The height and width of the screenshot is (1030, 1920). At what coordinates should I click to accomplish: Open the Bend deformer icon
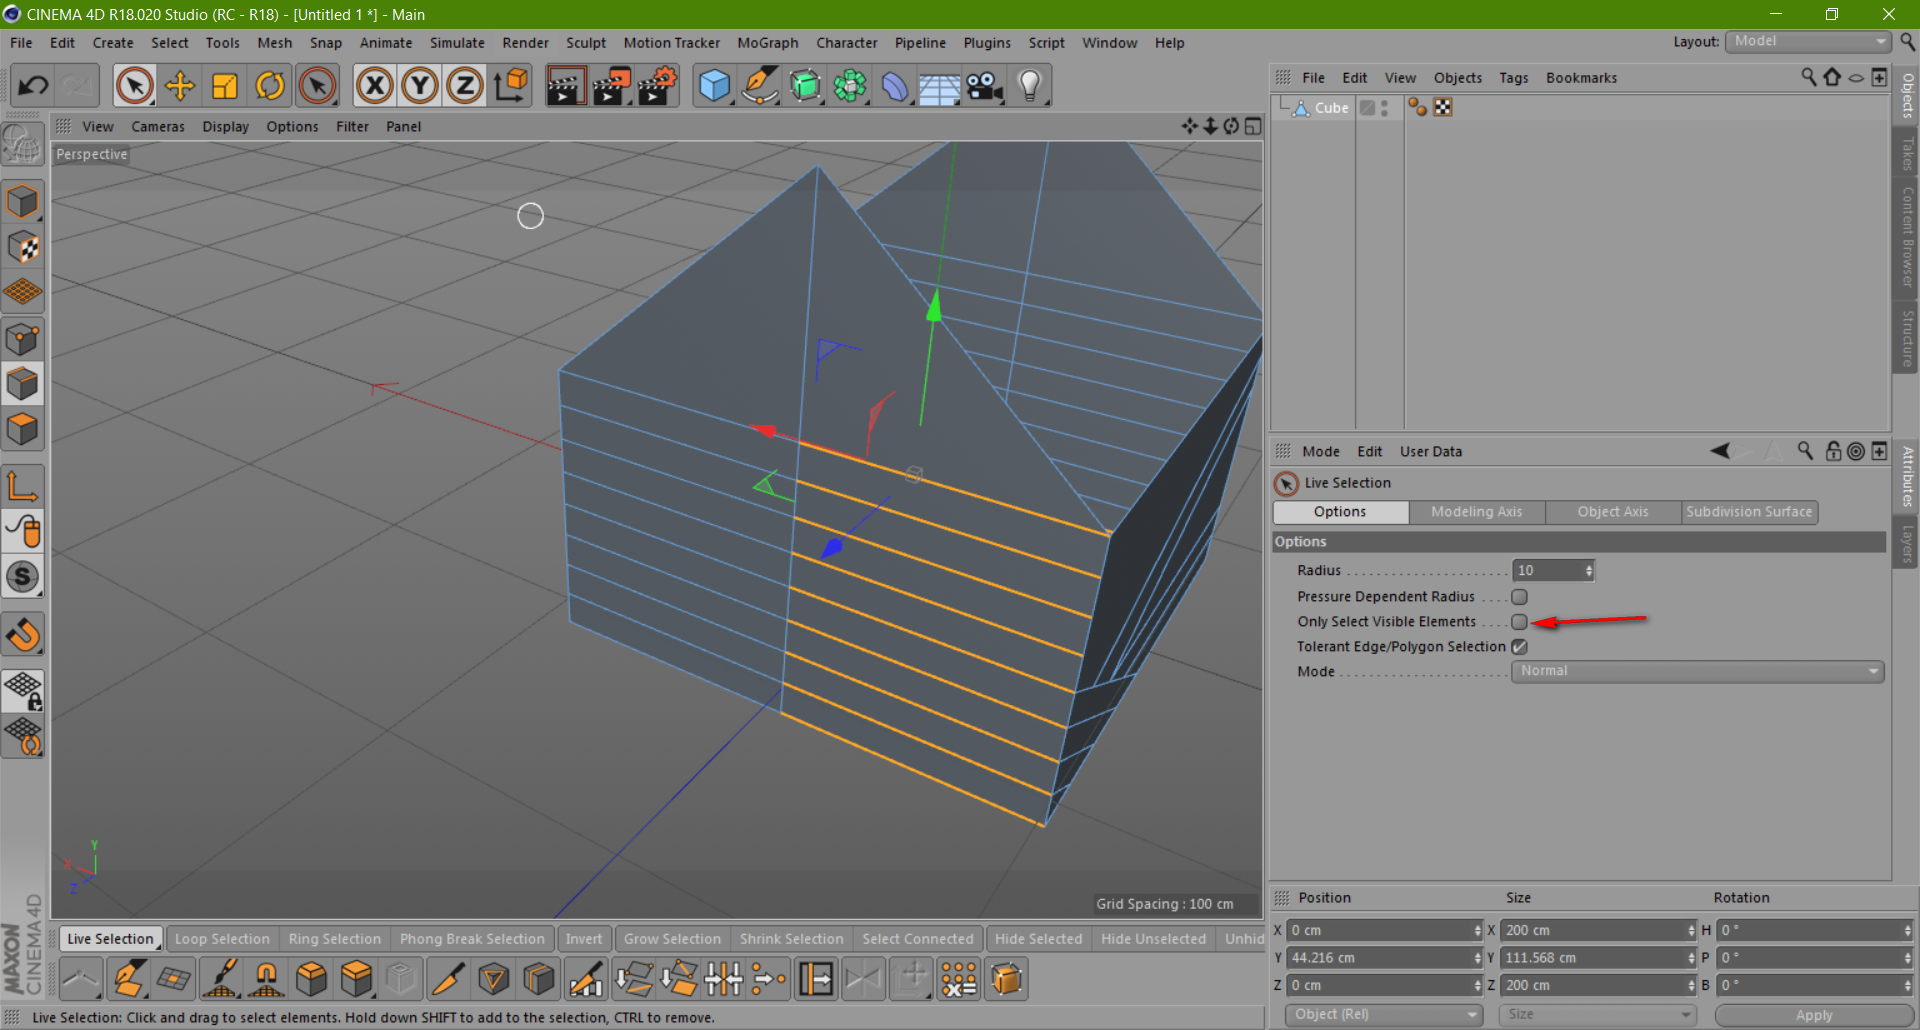[x=895, y=86]
